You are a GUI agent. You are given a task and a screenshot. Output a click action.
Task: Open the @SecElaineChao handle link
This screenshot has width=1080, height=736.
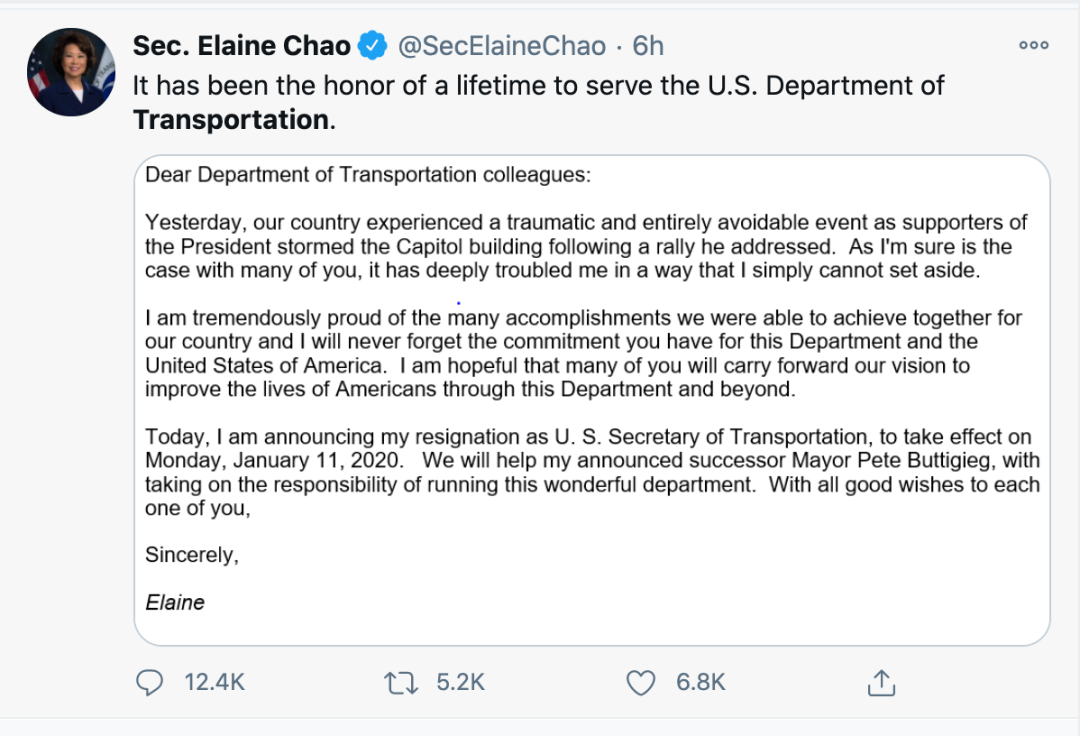coord(502,46)
